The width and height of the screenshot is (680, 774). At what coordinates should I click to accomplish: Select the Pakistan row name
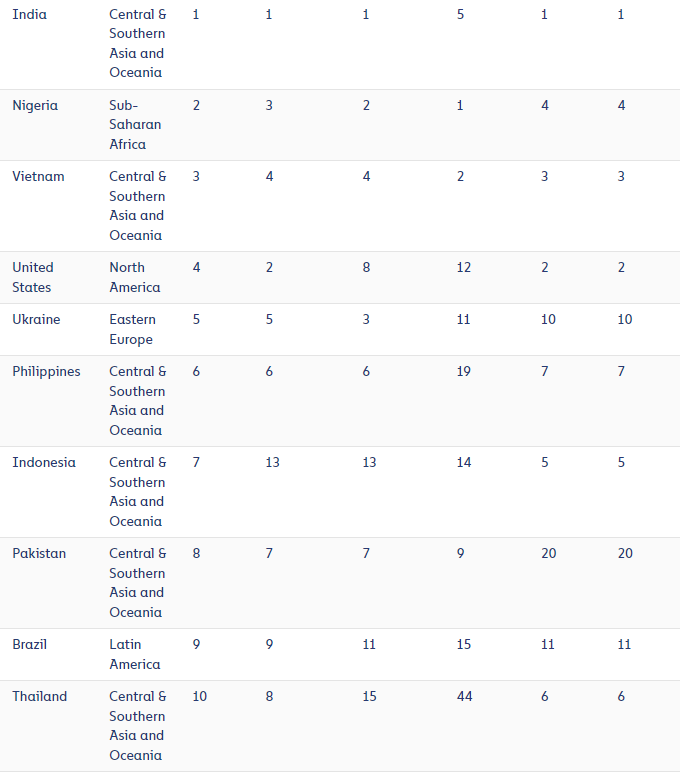pyautogui.click(x=39, y=553)
